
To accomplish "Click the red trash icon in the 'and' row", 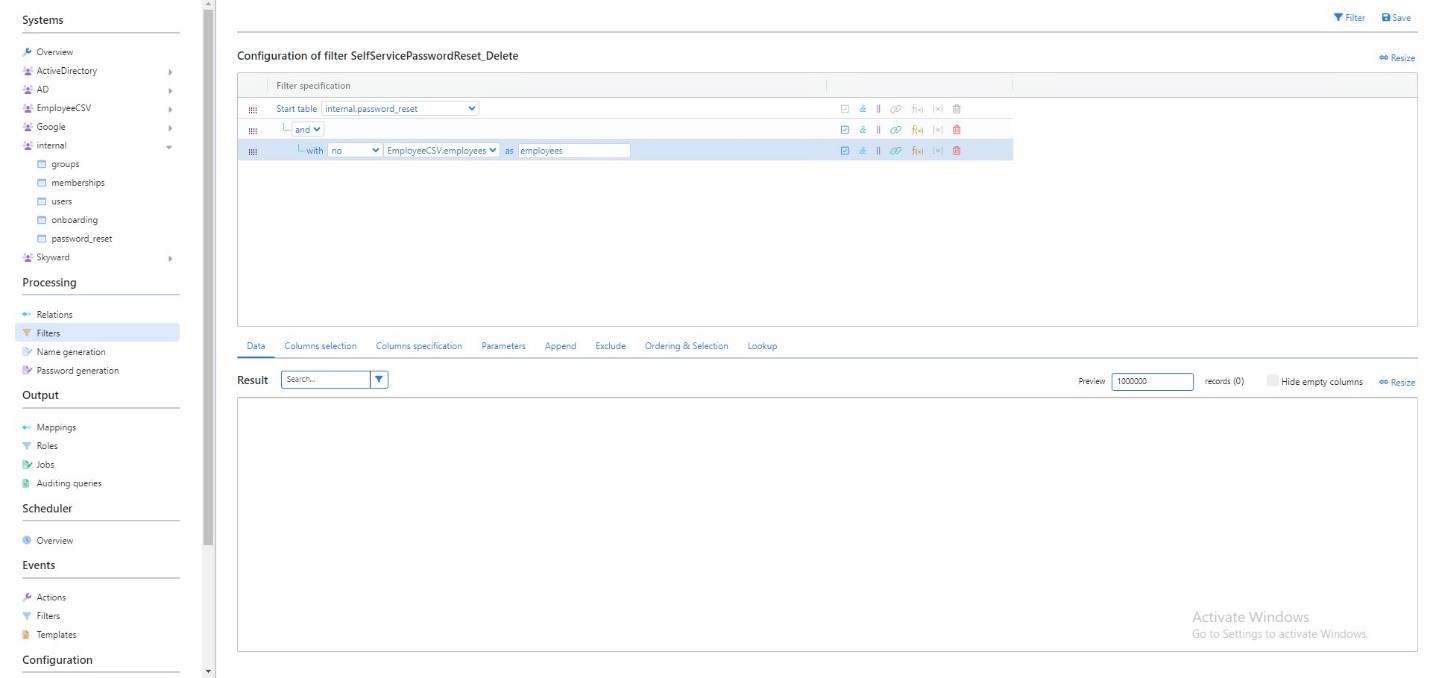I will (956, 130).
